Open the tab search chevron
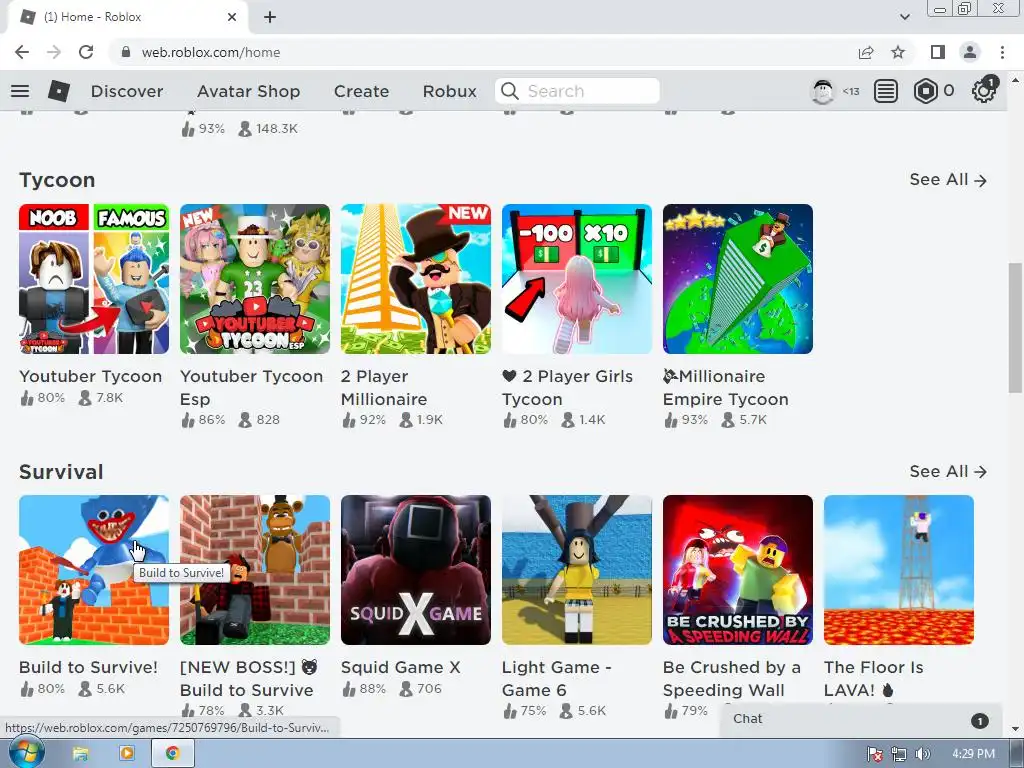This screenshot has height=768, width=1024. (904, 17)
